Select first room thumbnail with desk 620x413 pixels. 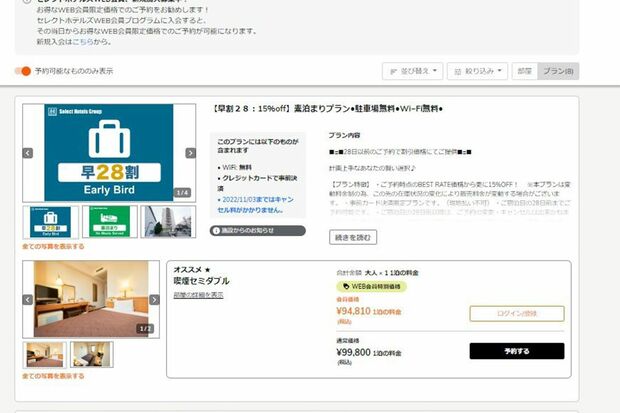[x=45, y=355]
